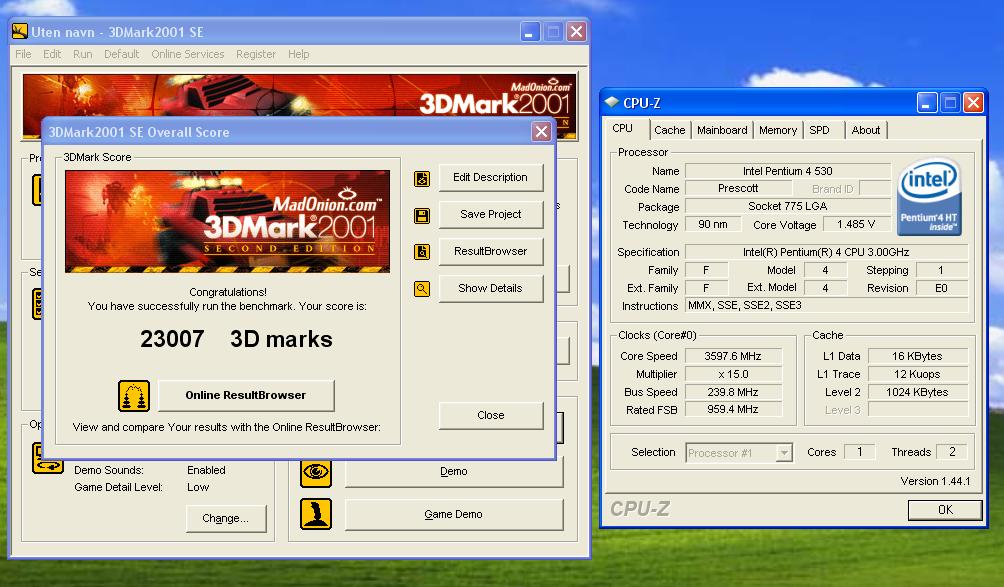Click the 3DMark2001 Second Edition banner image

pos(227,221)
